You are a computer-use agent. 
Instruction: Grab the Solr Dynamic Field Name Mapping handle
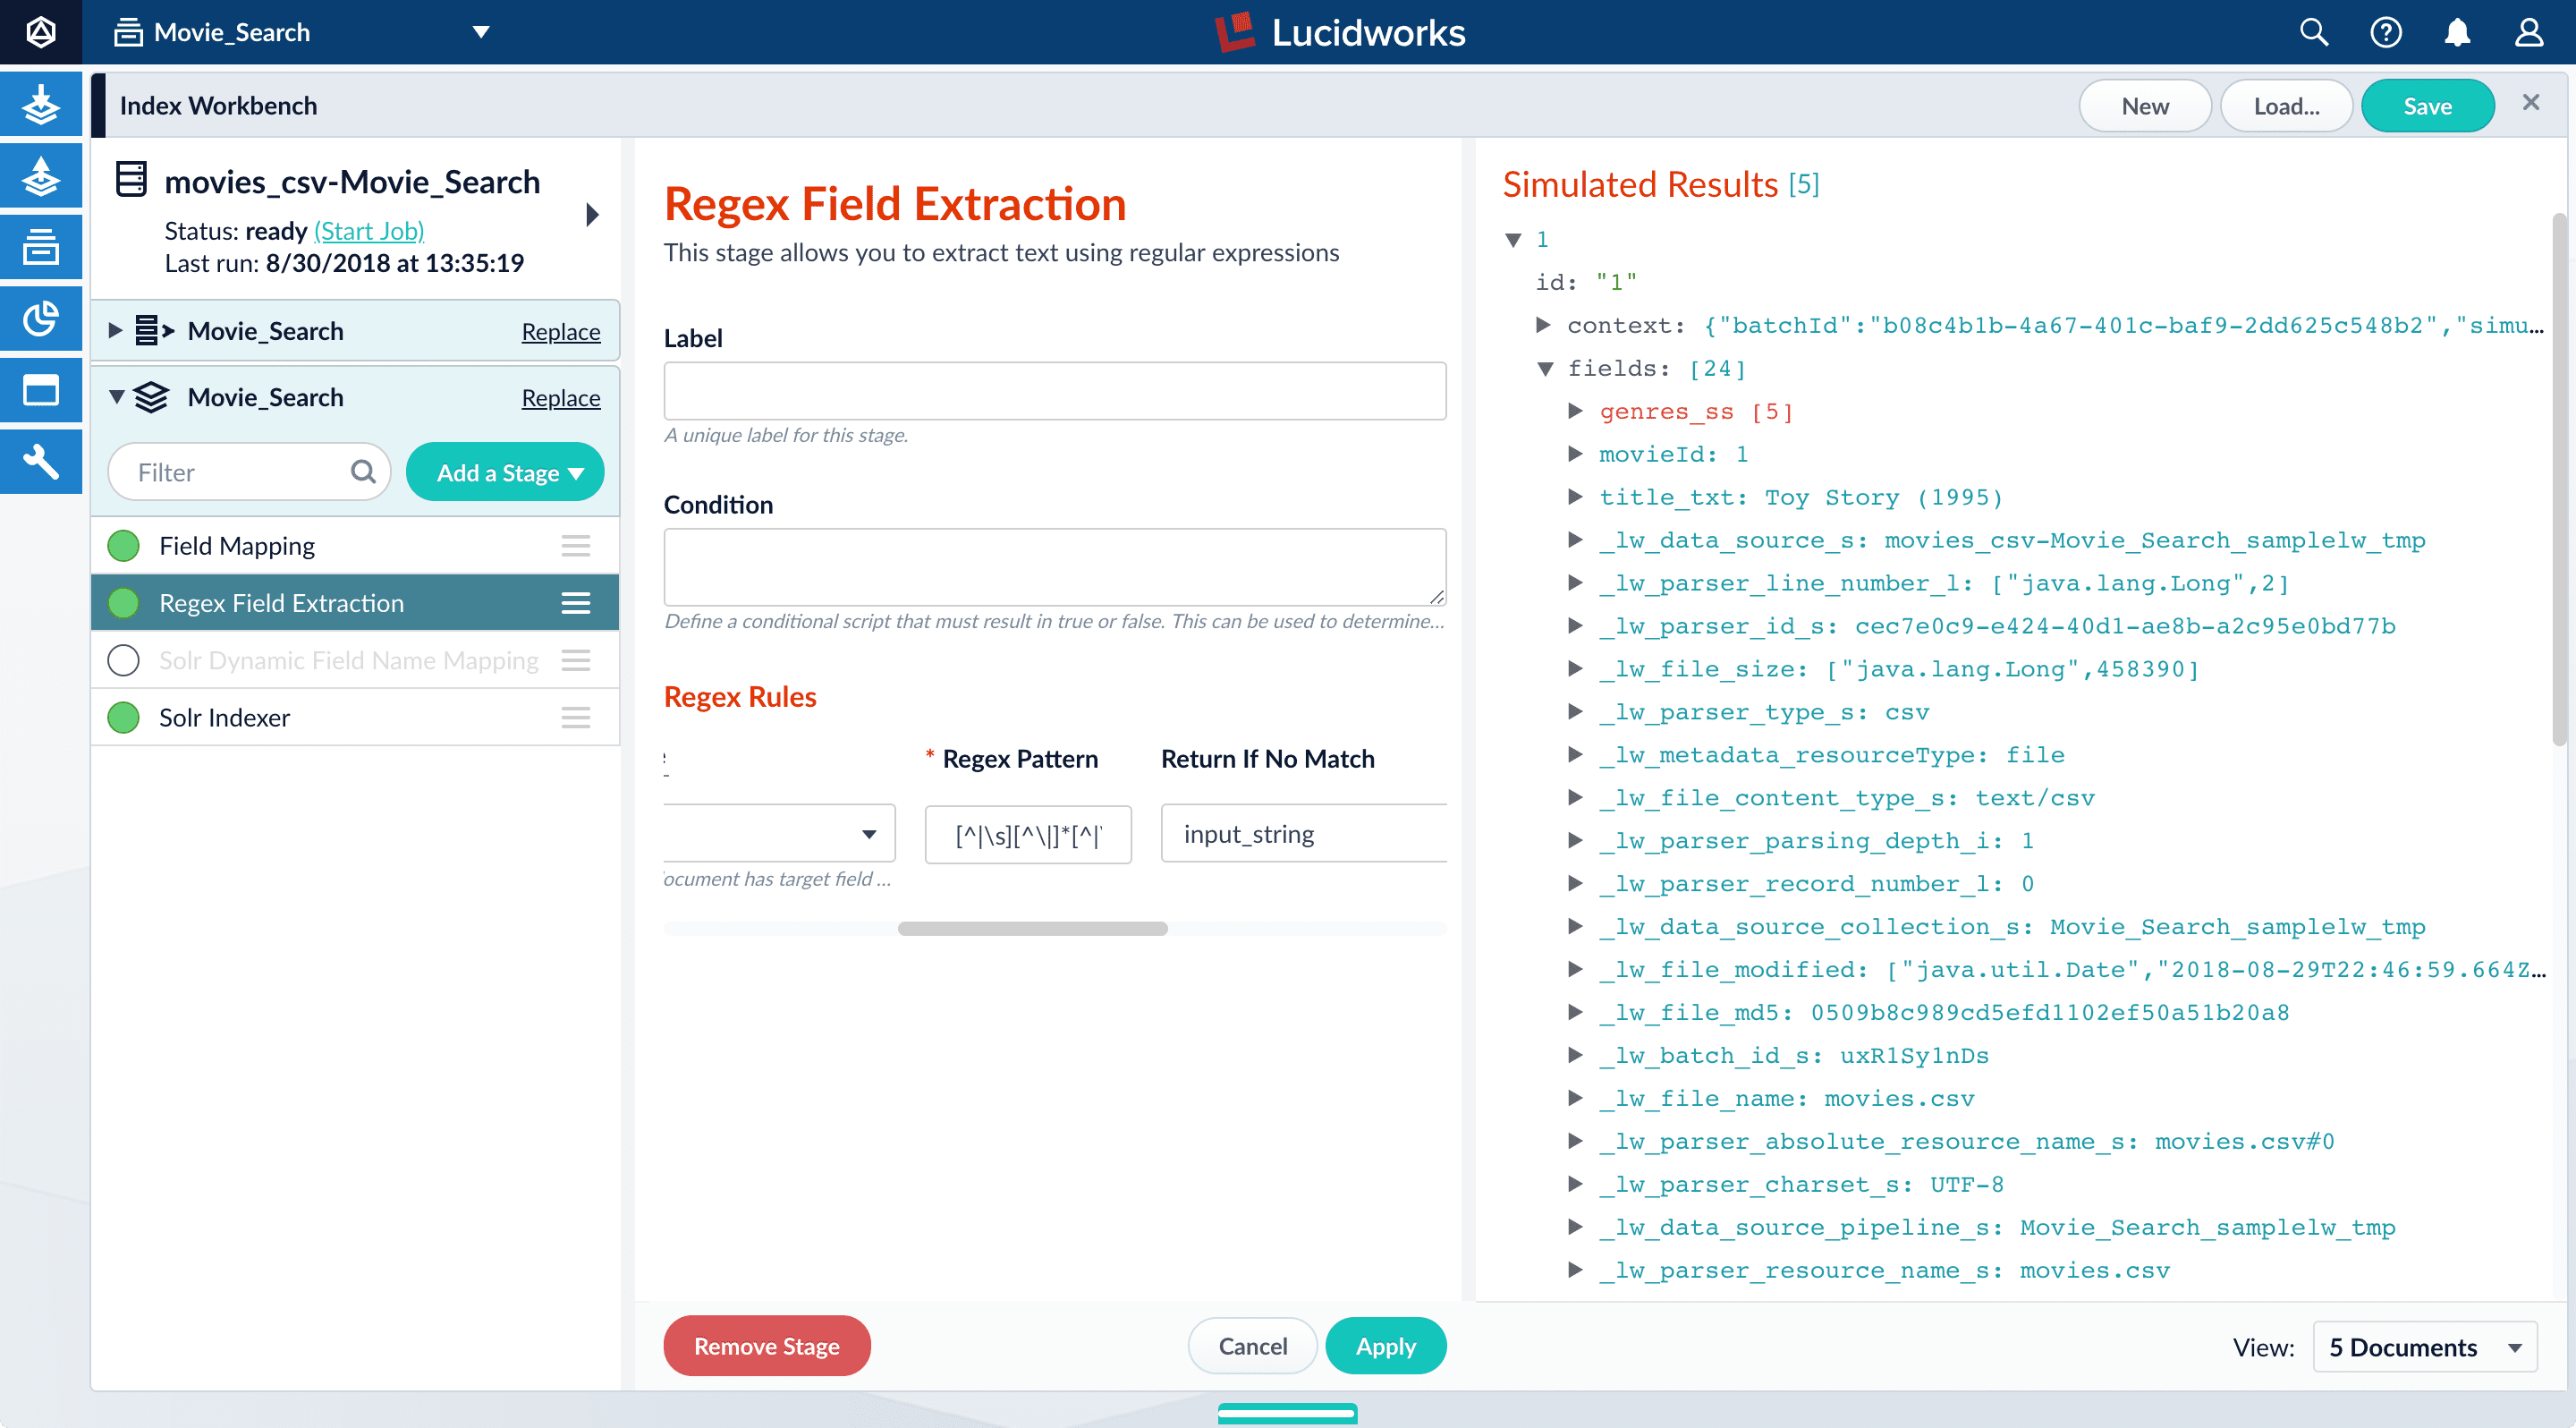(x=575, y=660)
